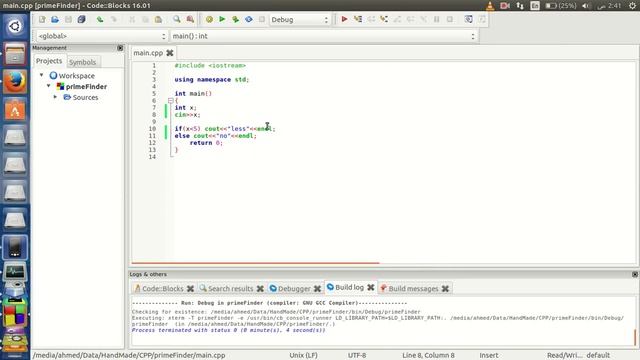This screenshot has height=360, width=640.
Task: Collapse the primeFinder project node
Action: point(49,86)
